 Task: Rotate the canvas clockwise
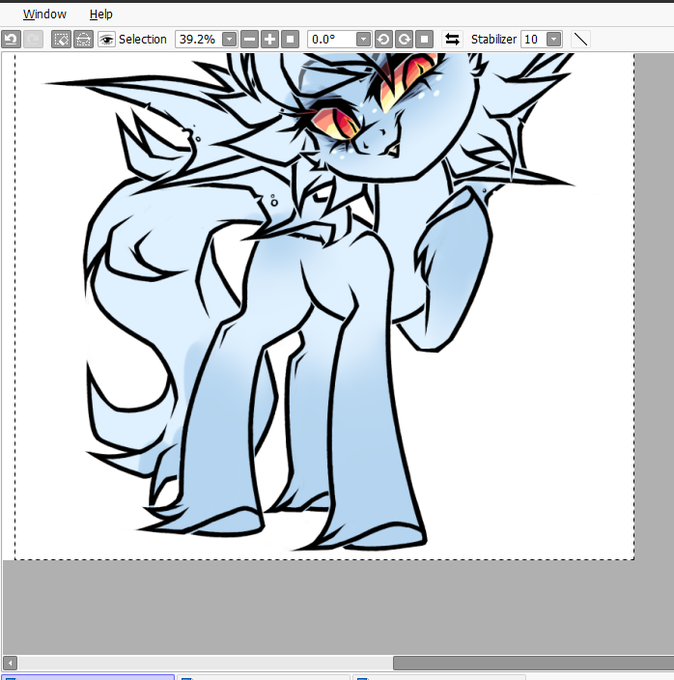click(404, 39)
